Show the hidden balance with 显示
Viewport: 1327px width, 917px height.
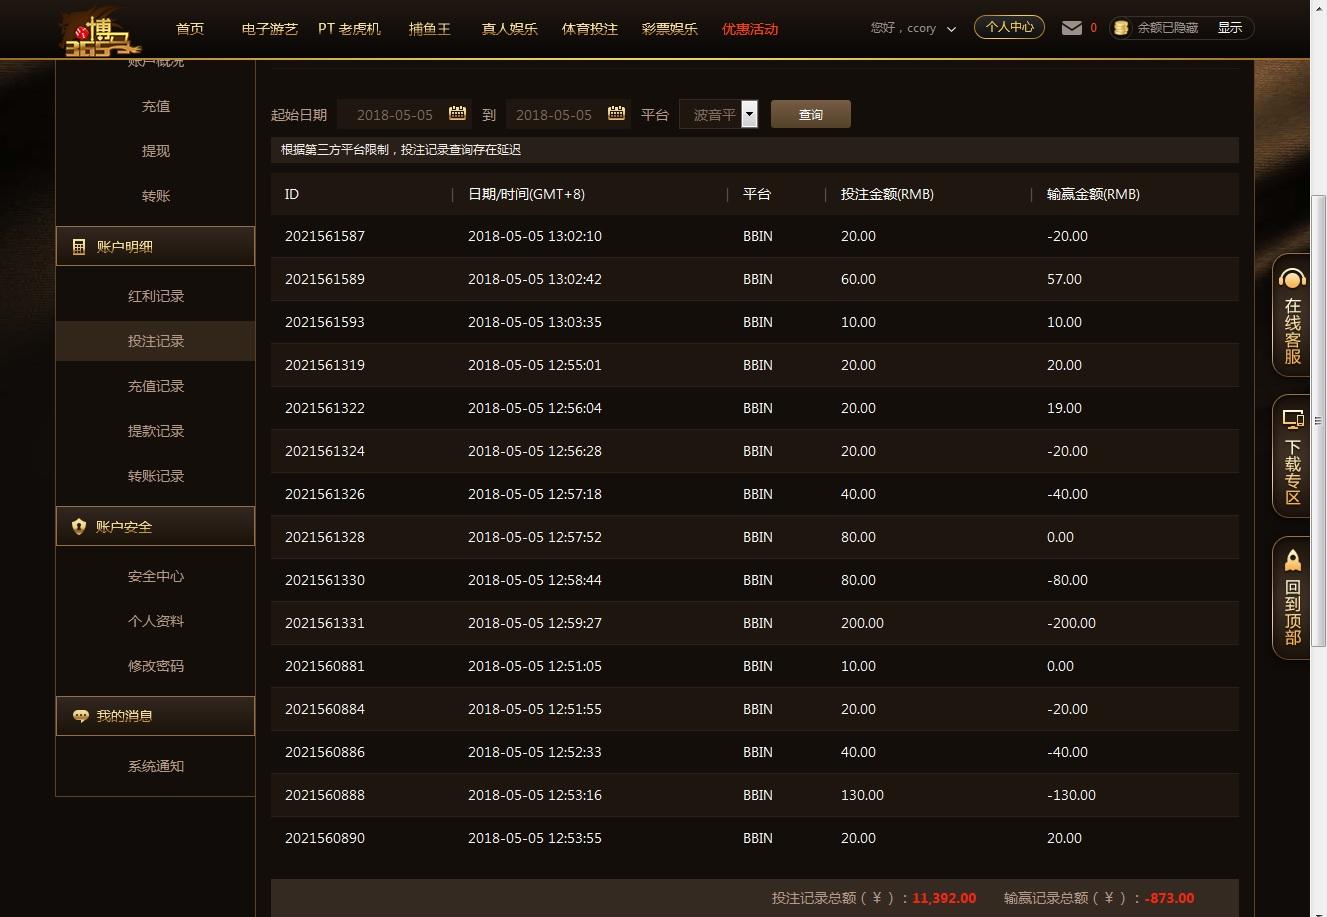click(1229, 28)
